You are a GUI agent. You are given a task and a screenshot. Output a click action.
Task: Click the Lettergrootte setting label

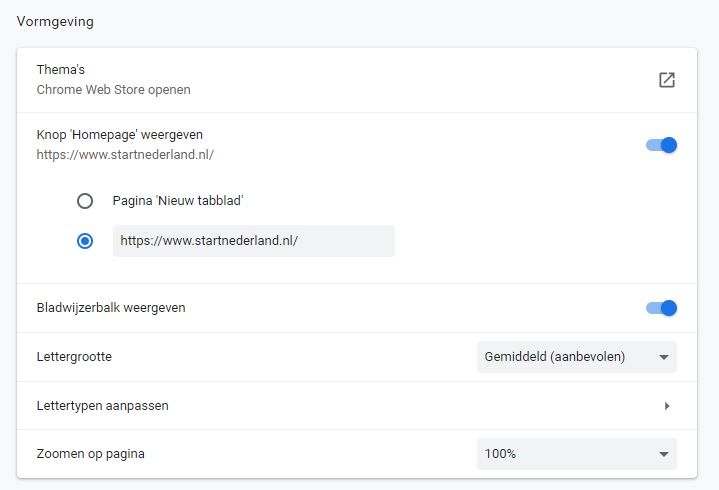[x=74, y=357]
